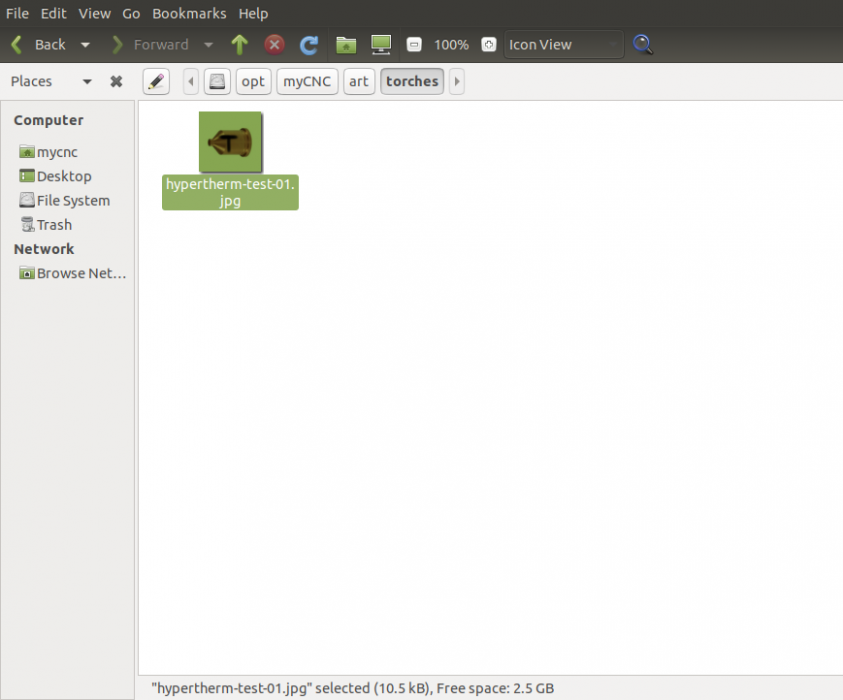The height and width of the screenshot is (700, 843).
Task: Open the hypertherm-test-01.jpg thumbnail
Action: click(x=229, y=142)
